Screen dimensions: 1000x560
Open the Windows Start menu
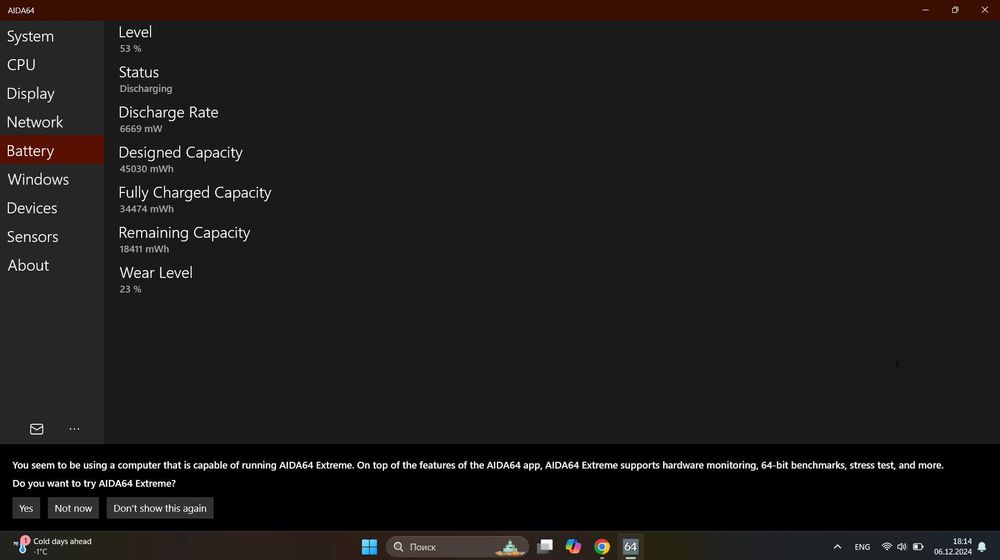click(369, 547)
